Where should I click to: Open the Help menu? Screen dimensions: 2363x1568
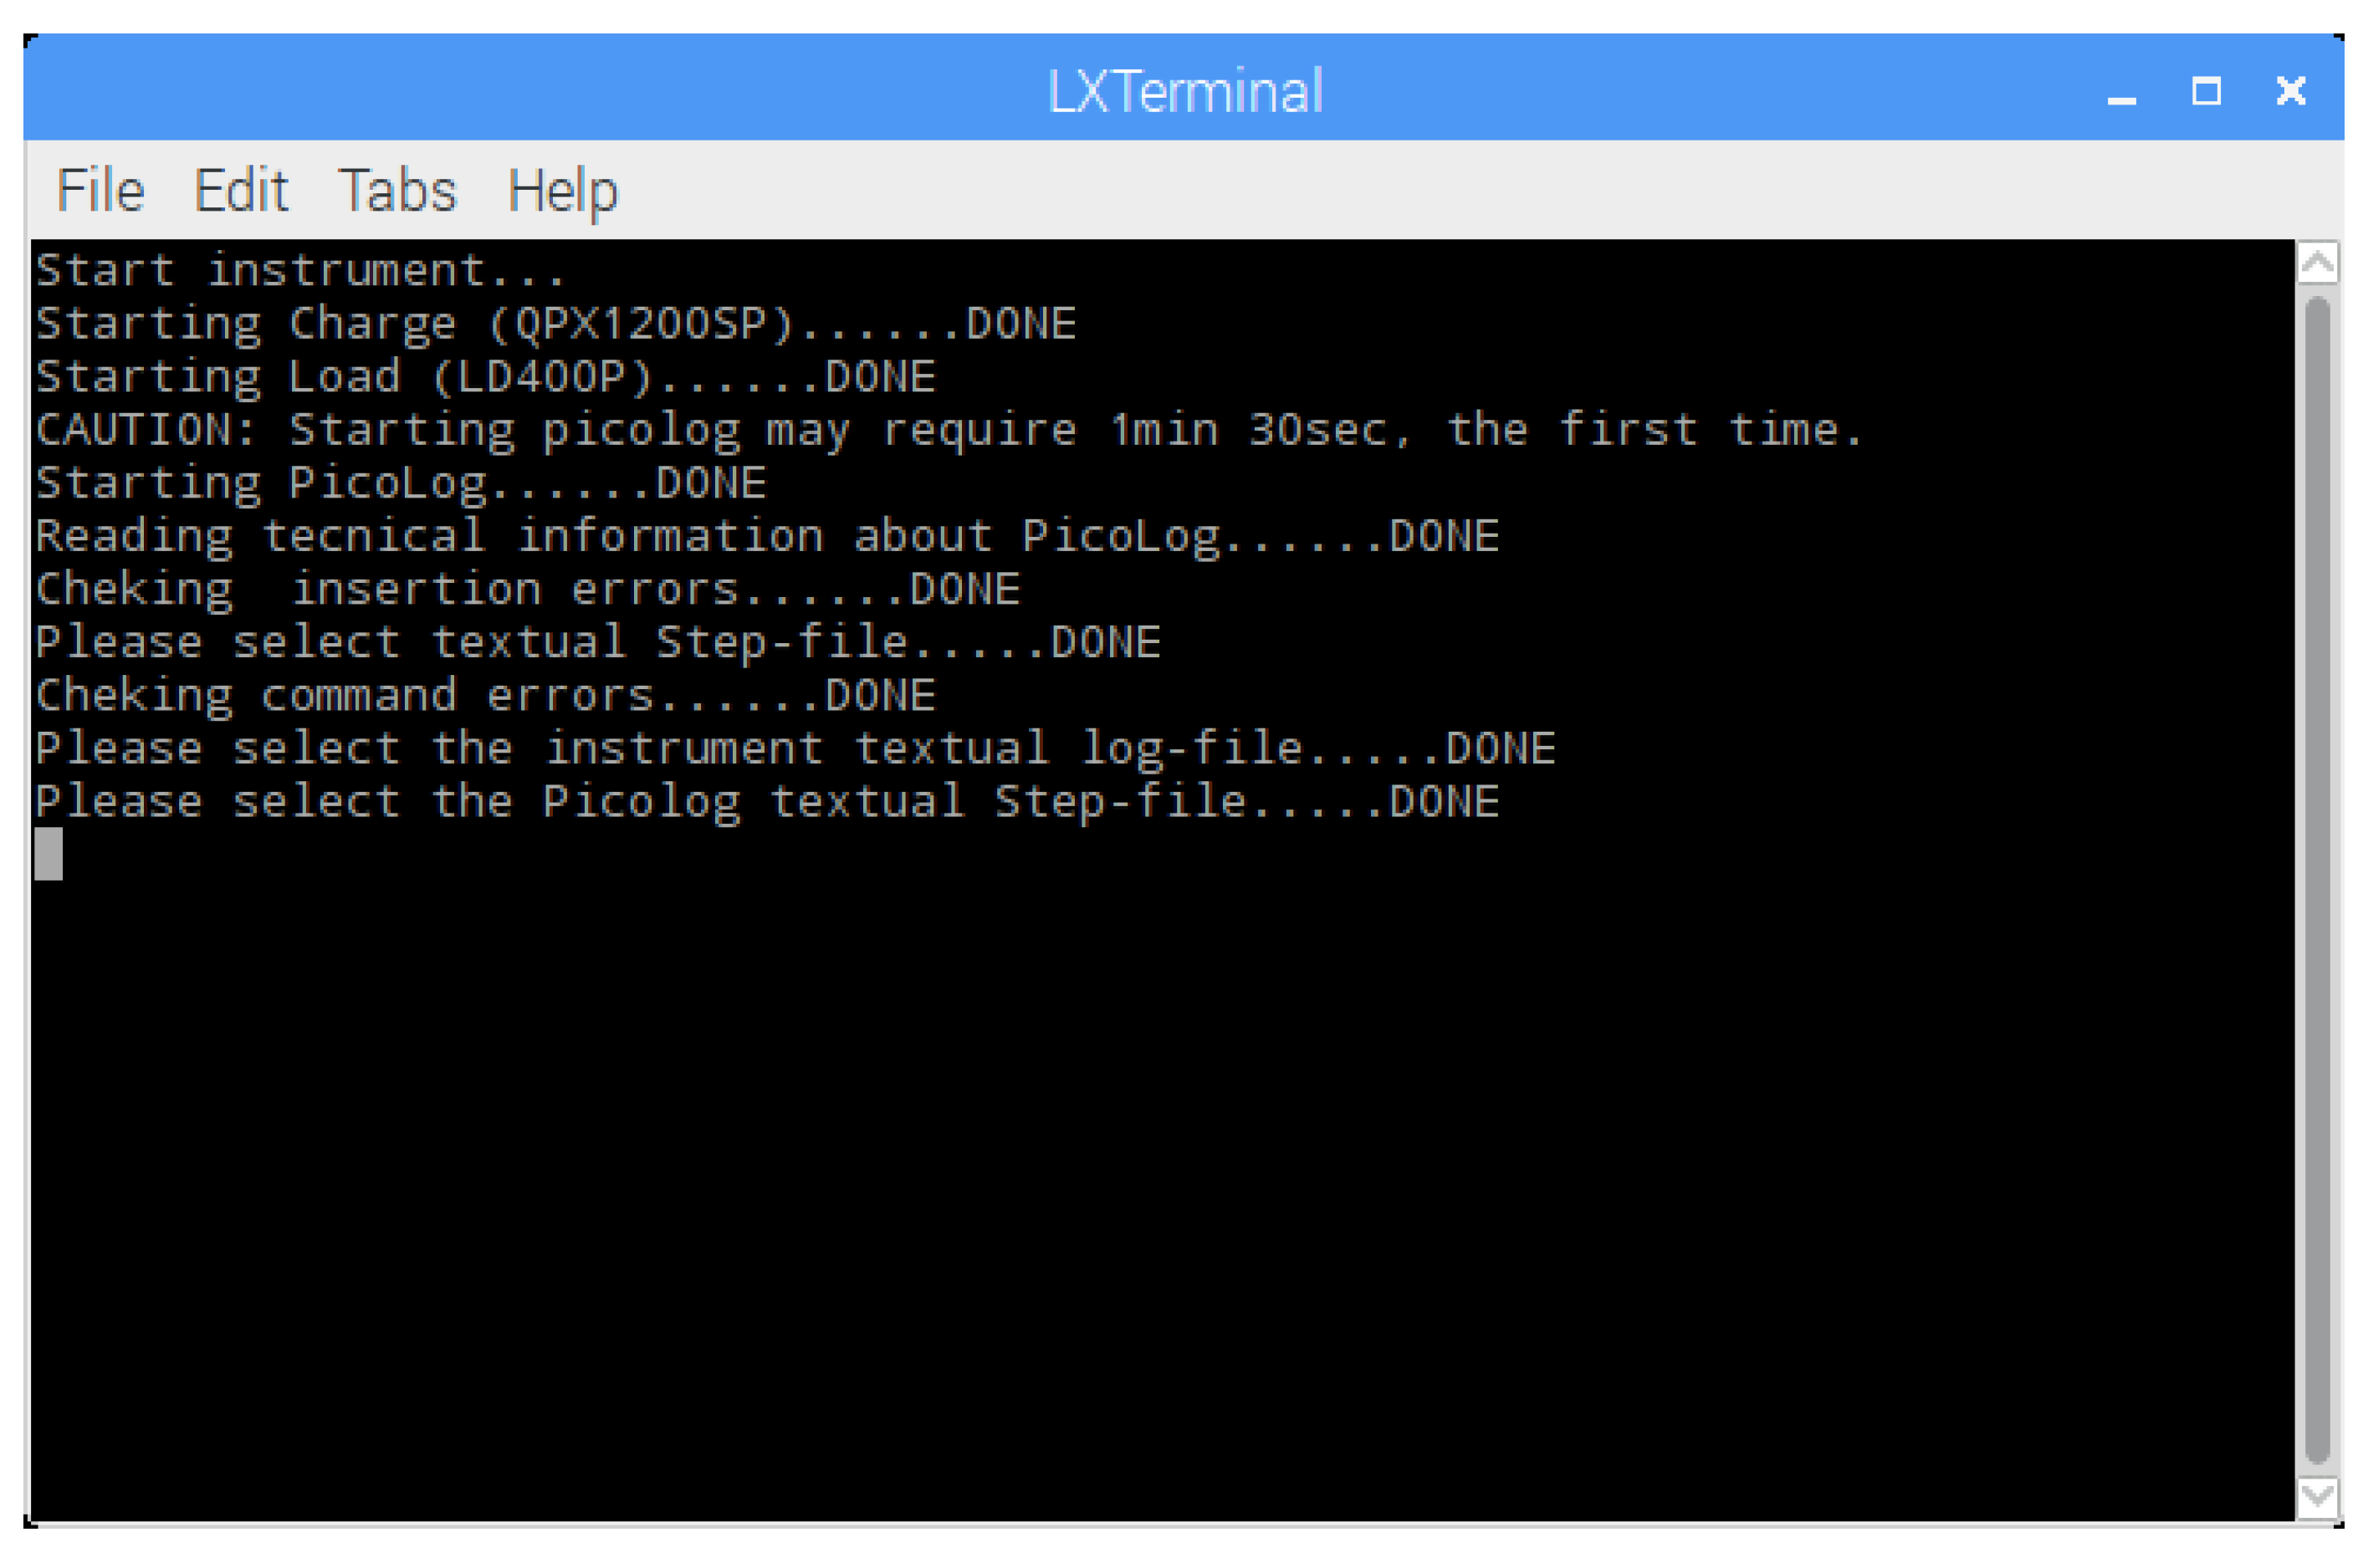pyautogui.click(x=562, y=190)
